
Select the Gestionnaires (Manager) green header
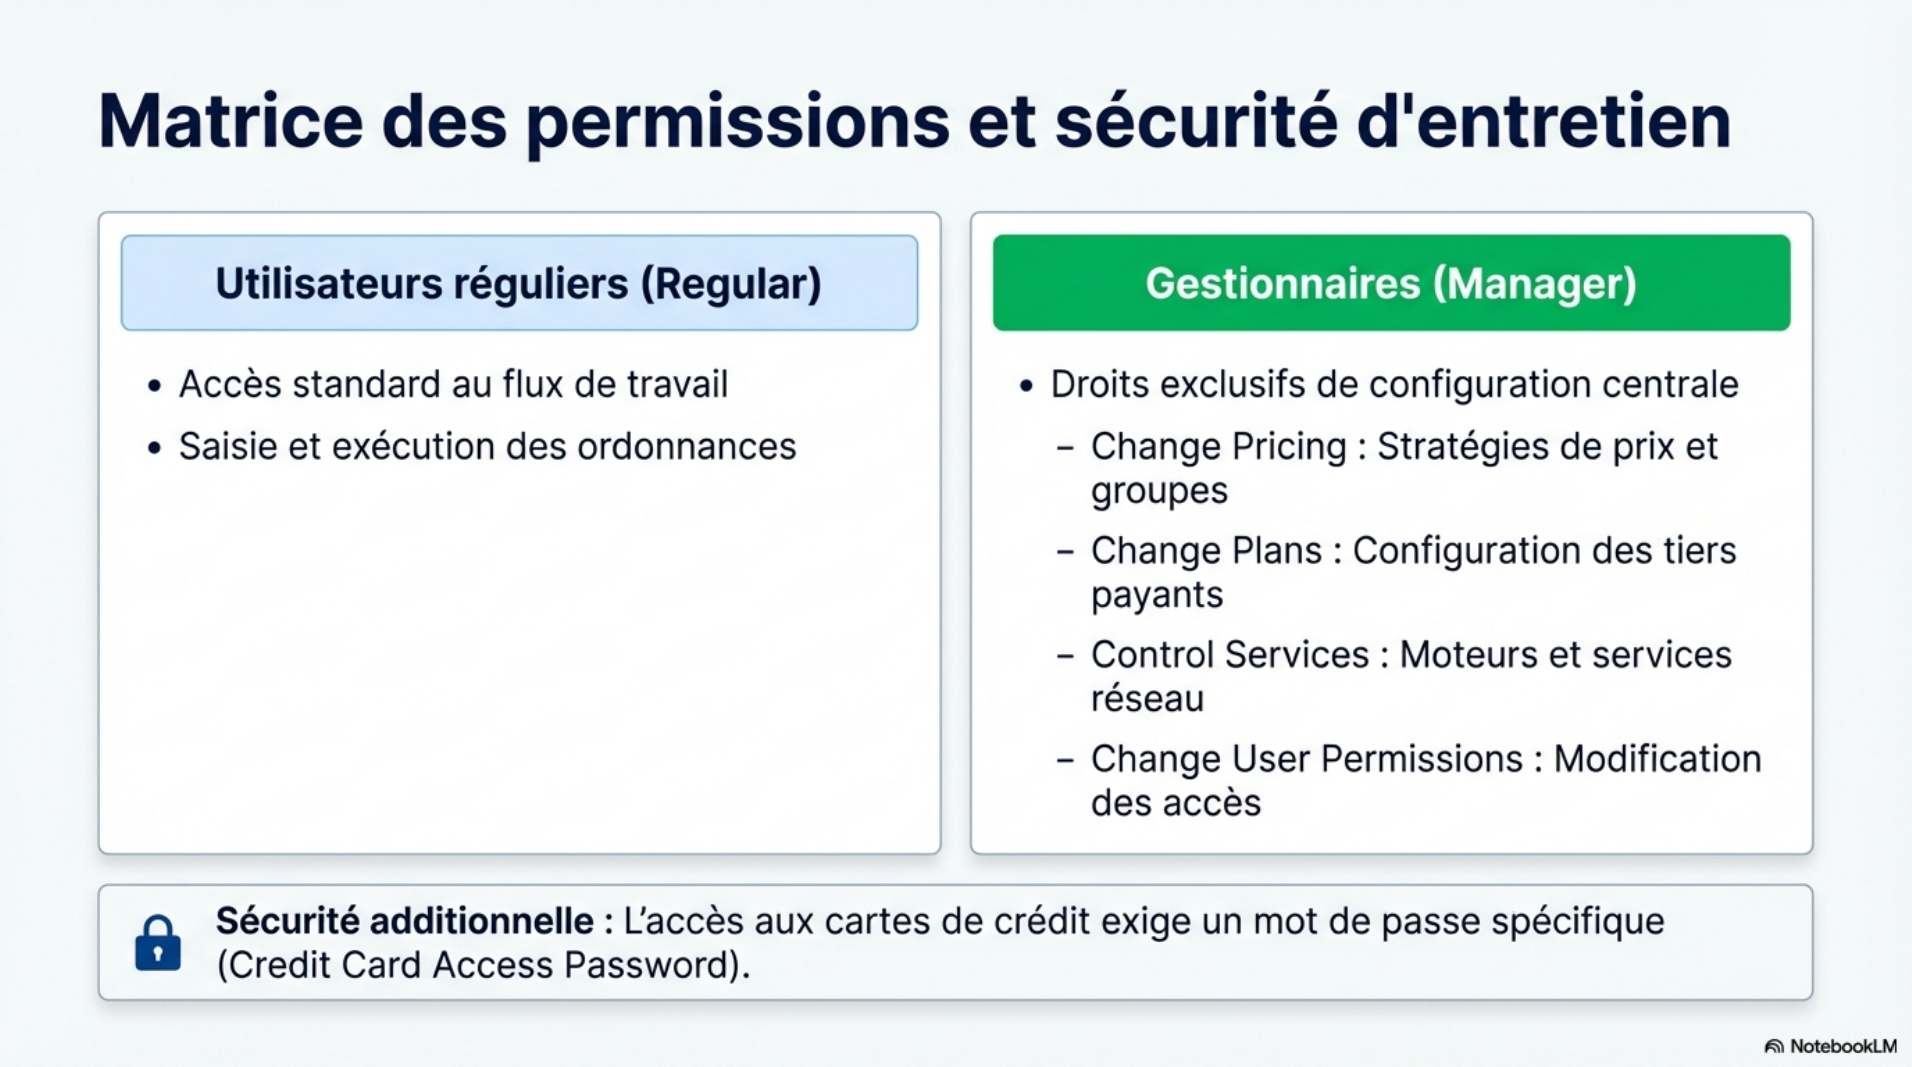[x=1390, y=283]
